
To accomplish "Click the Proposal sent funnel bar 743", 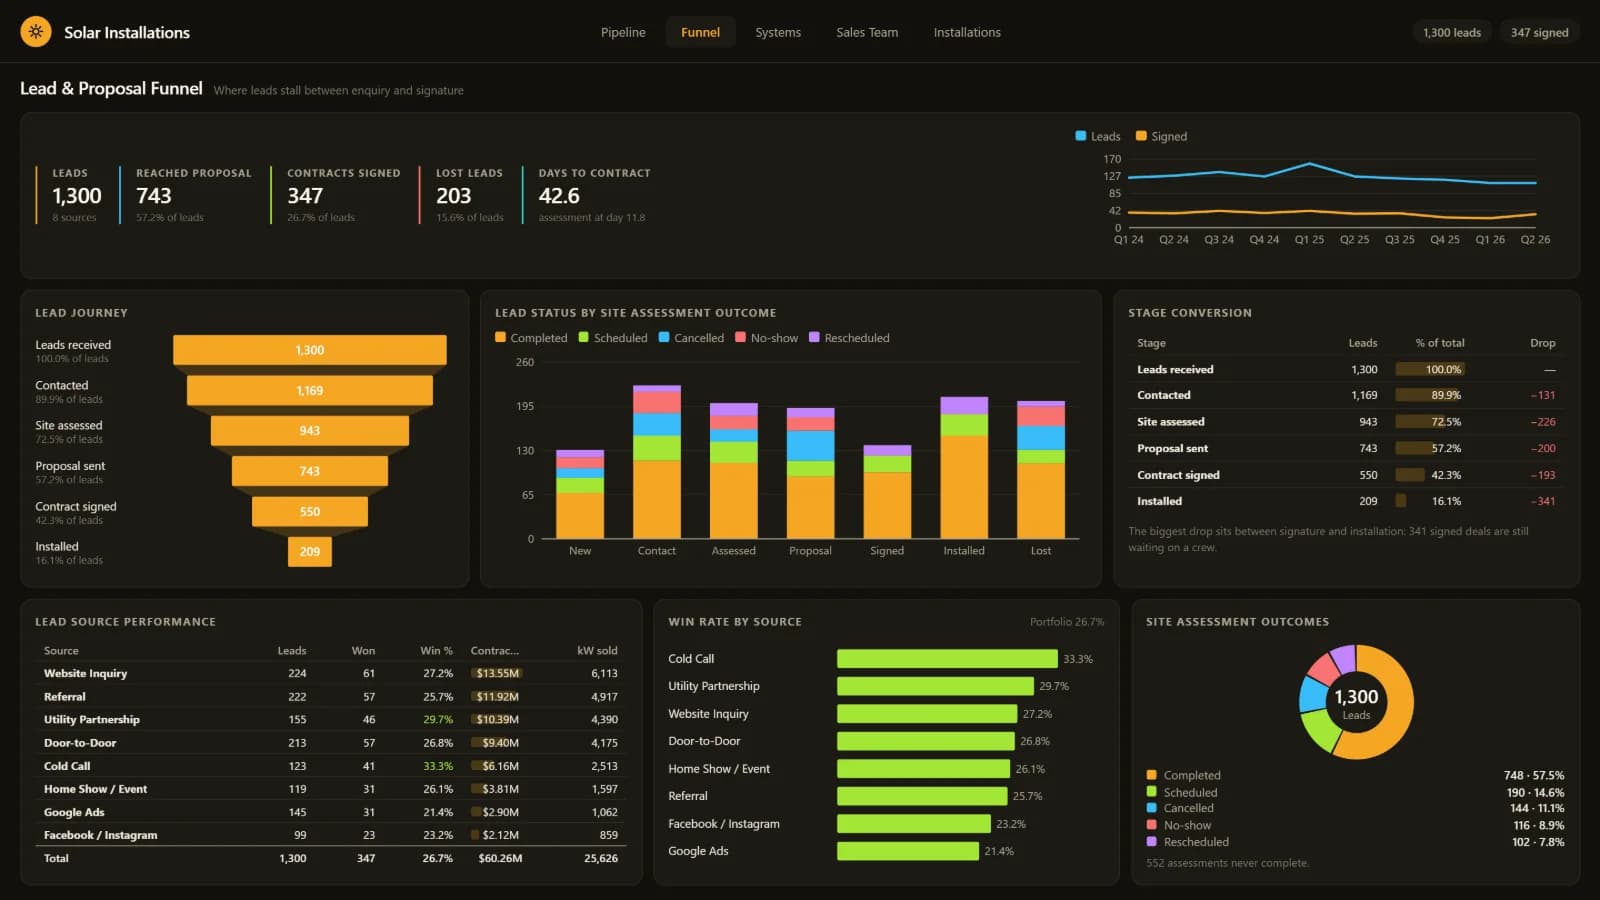I will tap(310, 471).
